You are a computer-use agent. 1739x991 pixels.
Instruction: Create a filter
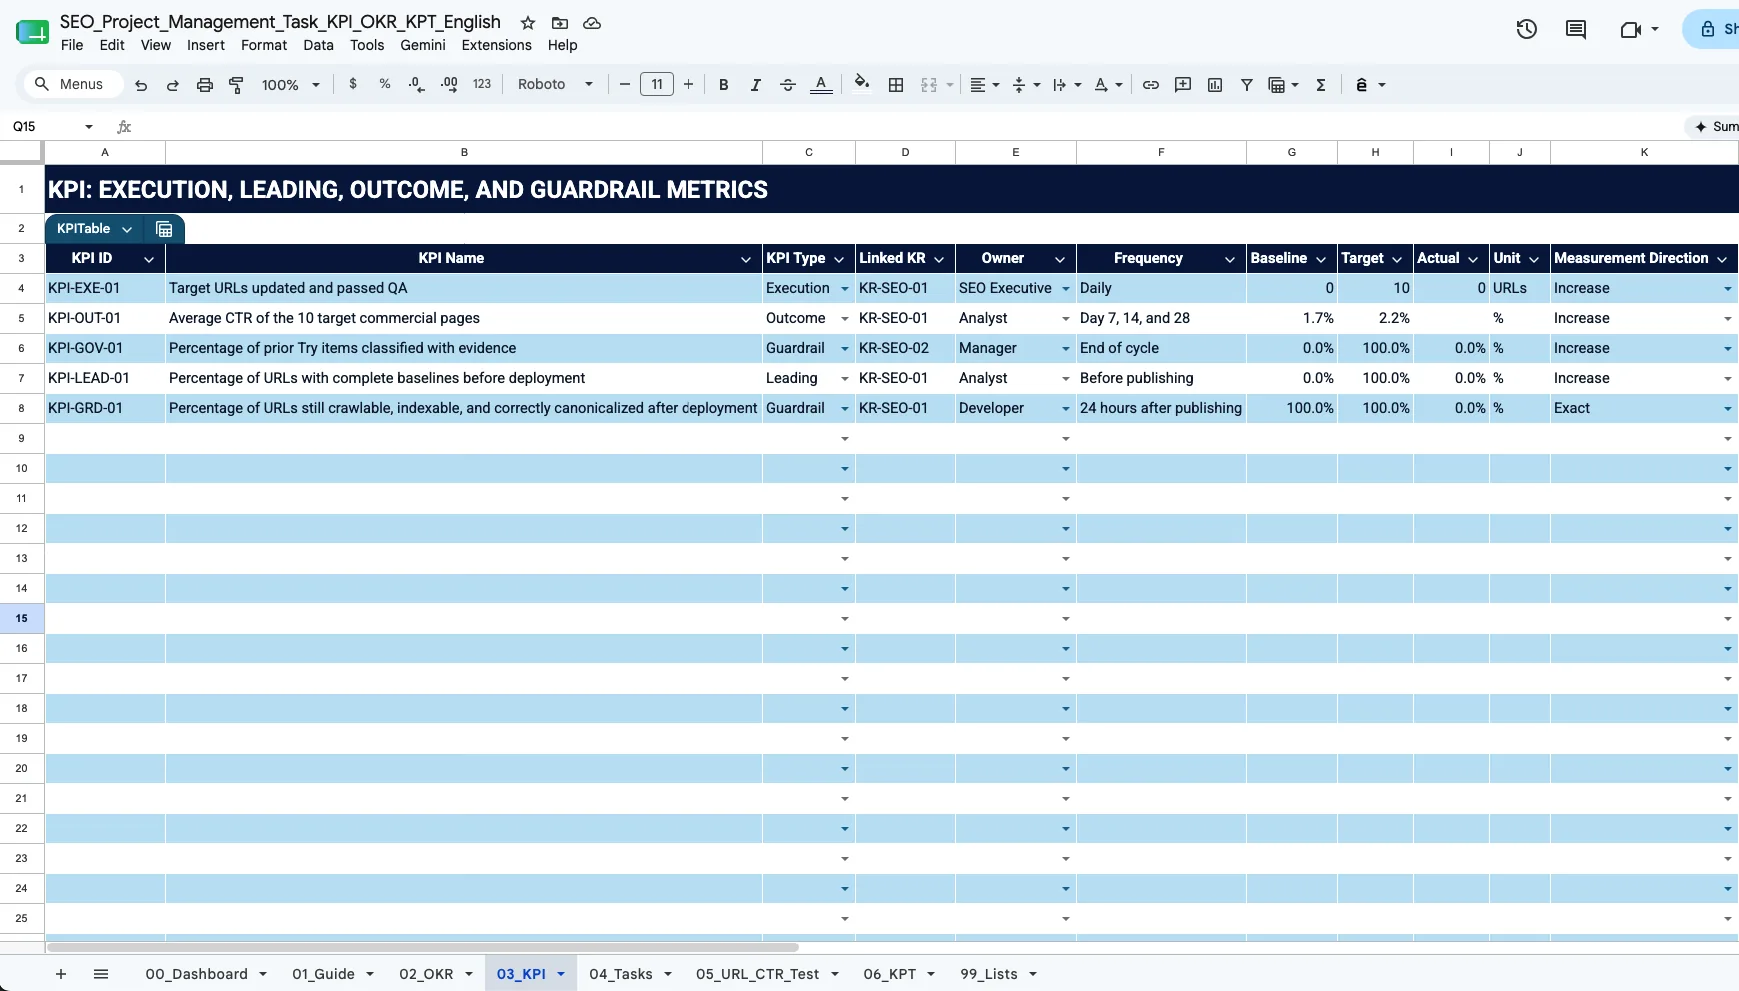[x=1247, y=85]
